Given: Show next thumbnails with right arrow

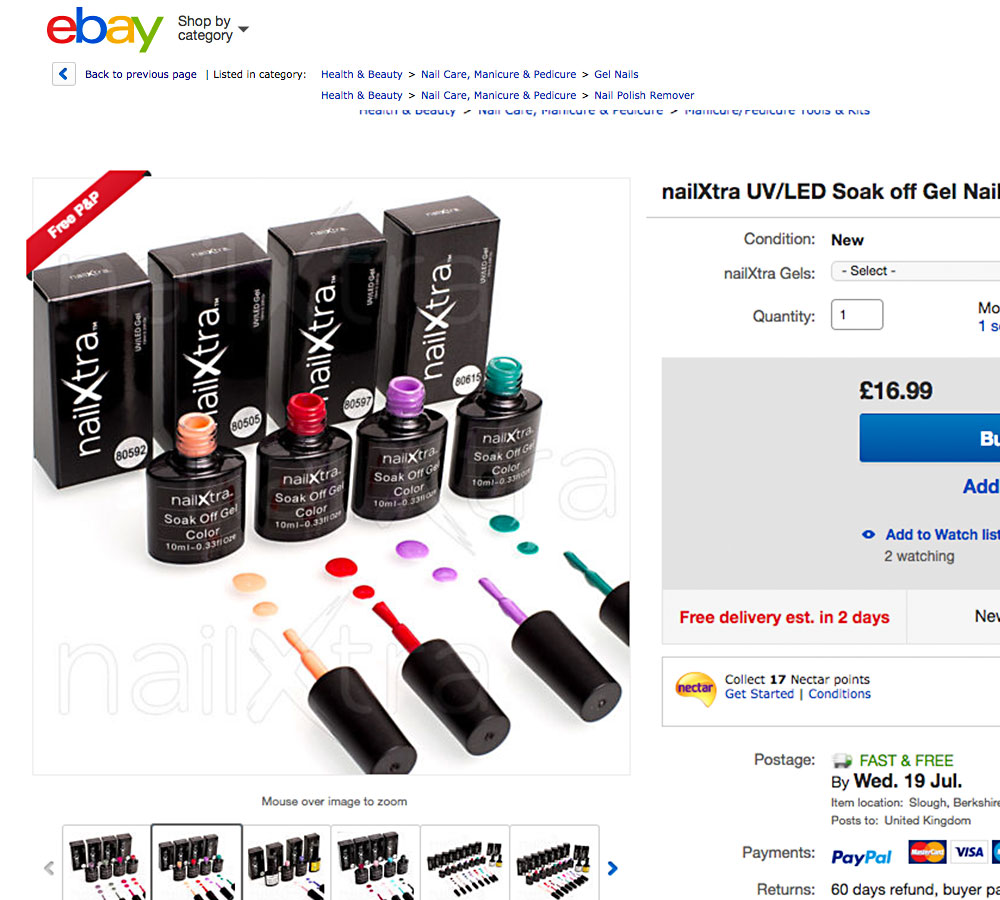Looking at the screenshot, I should pos(612,868).
